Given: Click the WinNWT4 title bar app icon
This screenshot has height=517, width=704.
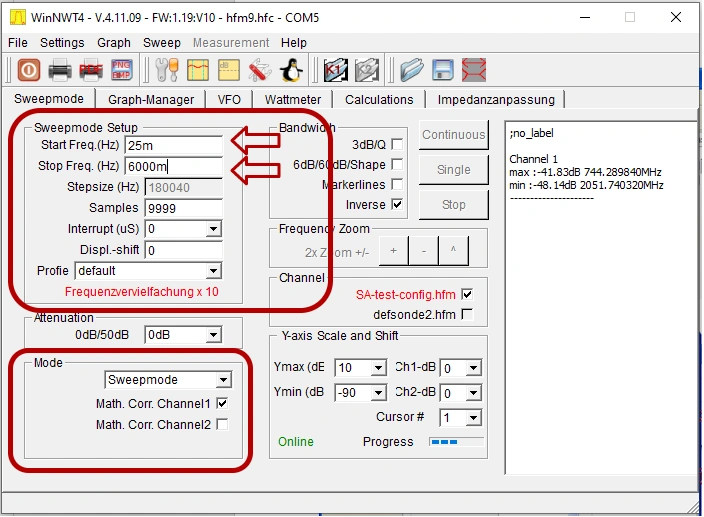Looking at the screenshot, I should click(18, 18).
